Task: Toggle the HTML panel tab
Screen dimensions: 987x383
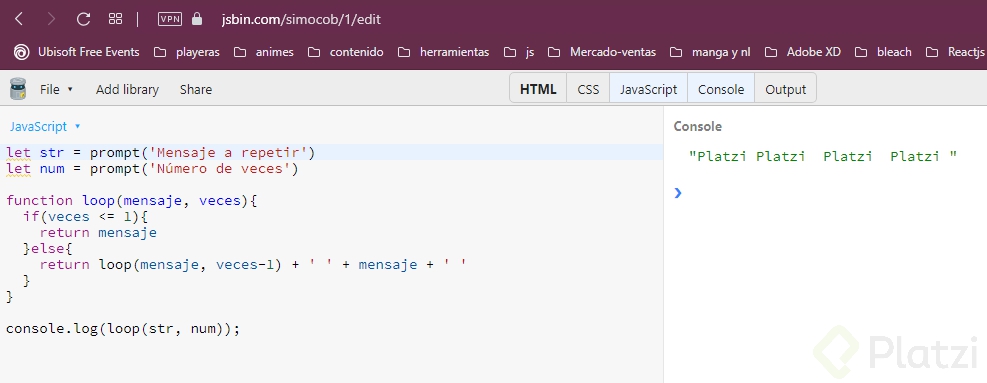Action: tap(538, 89)
